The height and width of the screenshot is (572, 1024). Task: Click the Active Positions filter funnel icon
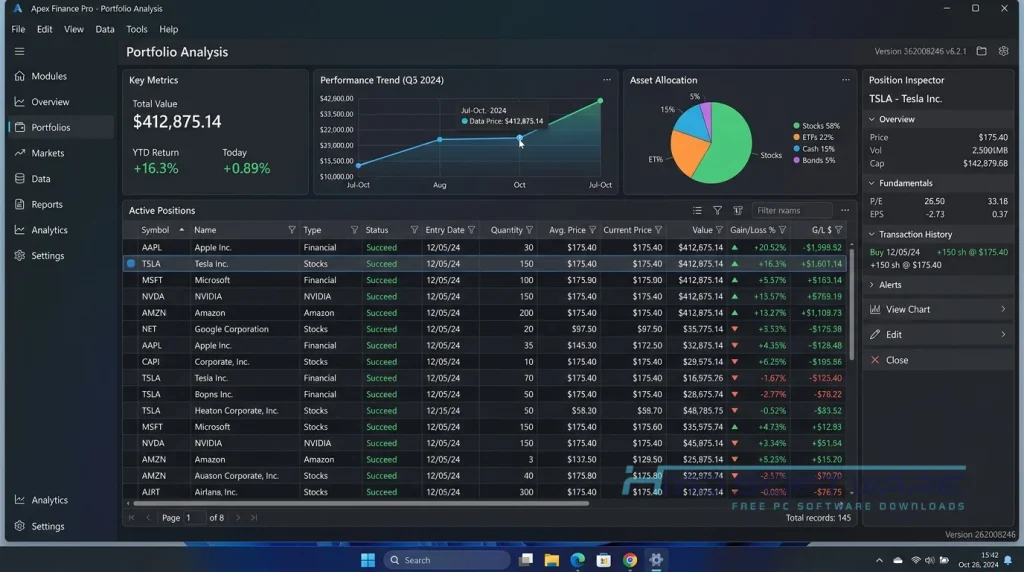click(718, 210)
